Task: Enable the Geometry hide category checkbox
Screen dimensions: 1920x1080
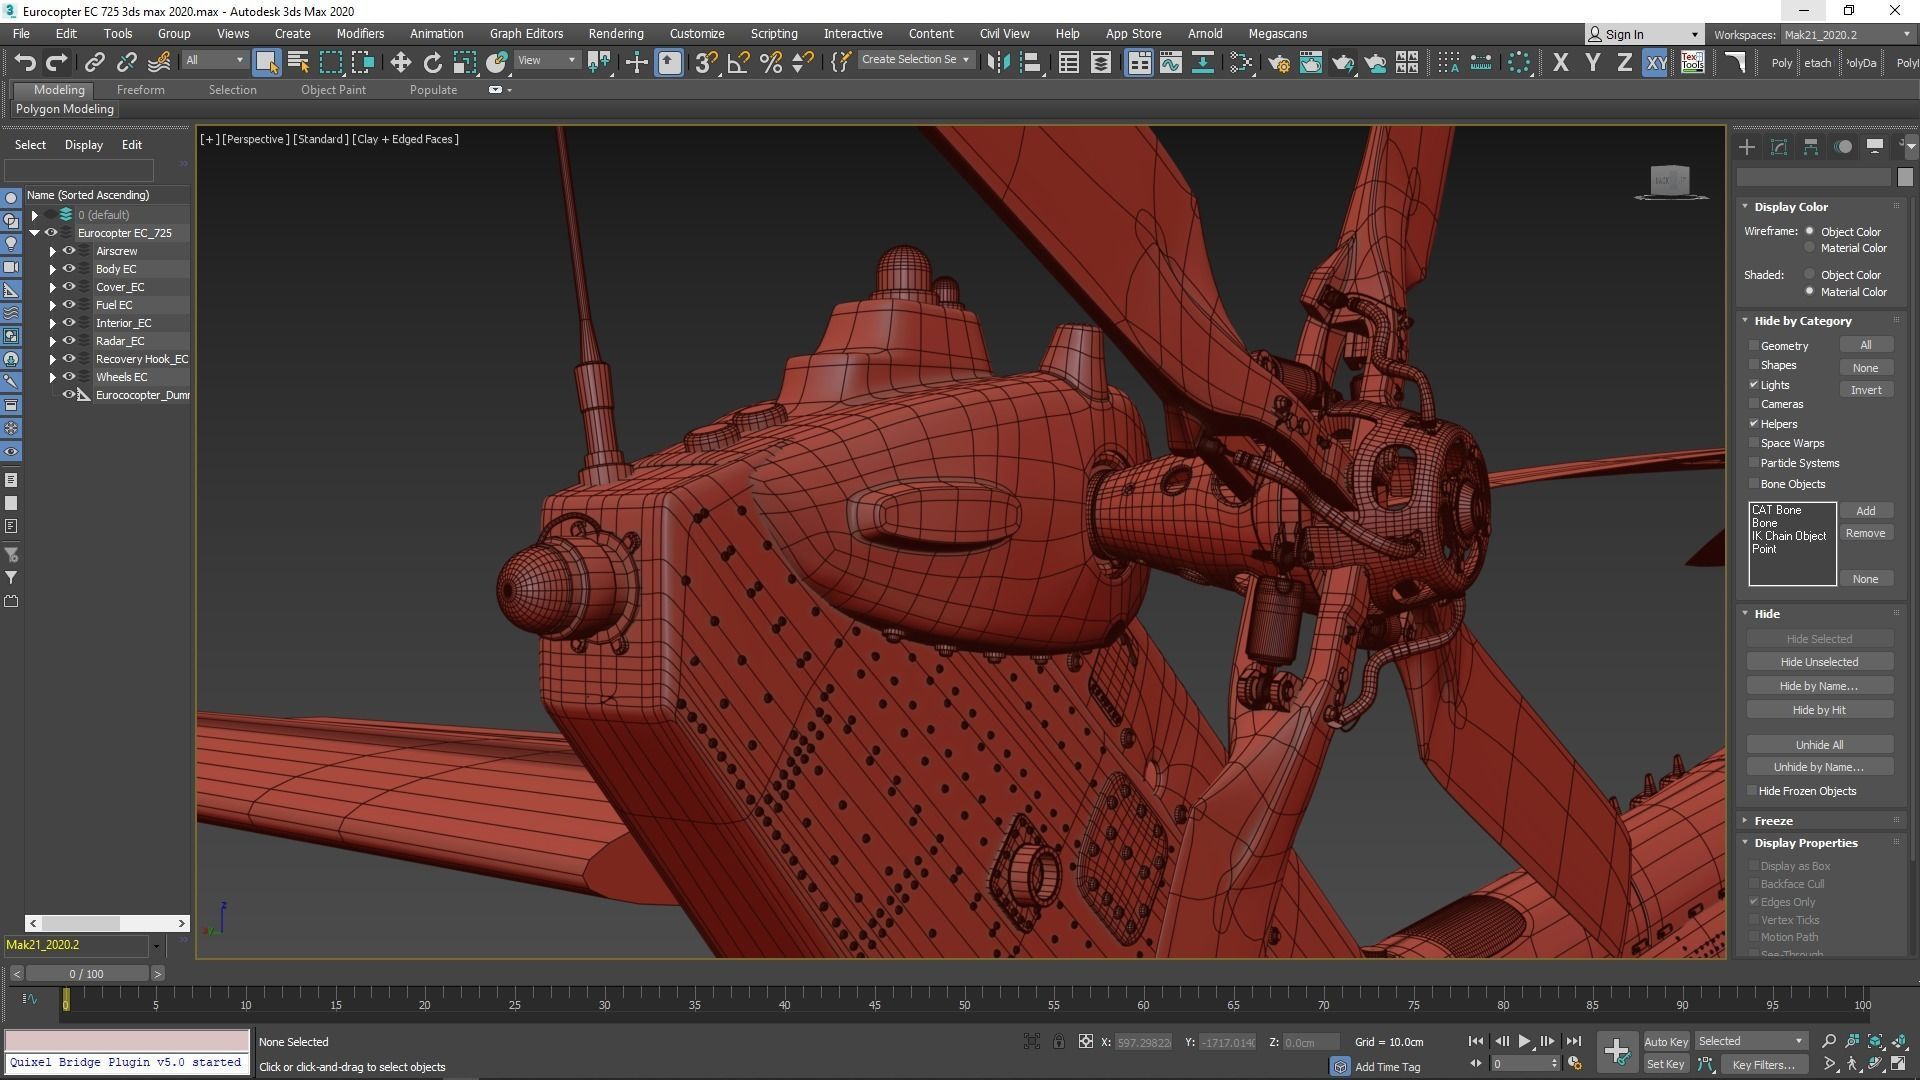Action: point(1754,346)
